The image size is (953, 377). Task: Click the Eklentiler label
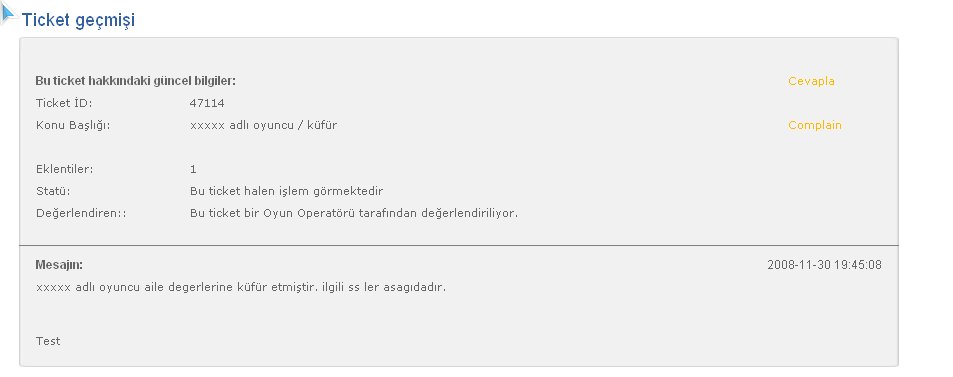point(64,169)
